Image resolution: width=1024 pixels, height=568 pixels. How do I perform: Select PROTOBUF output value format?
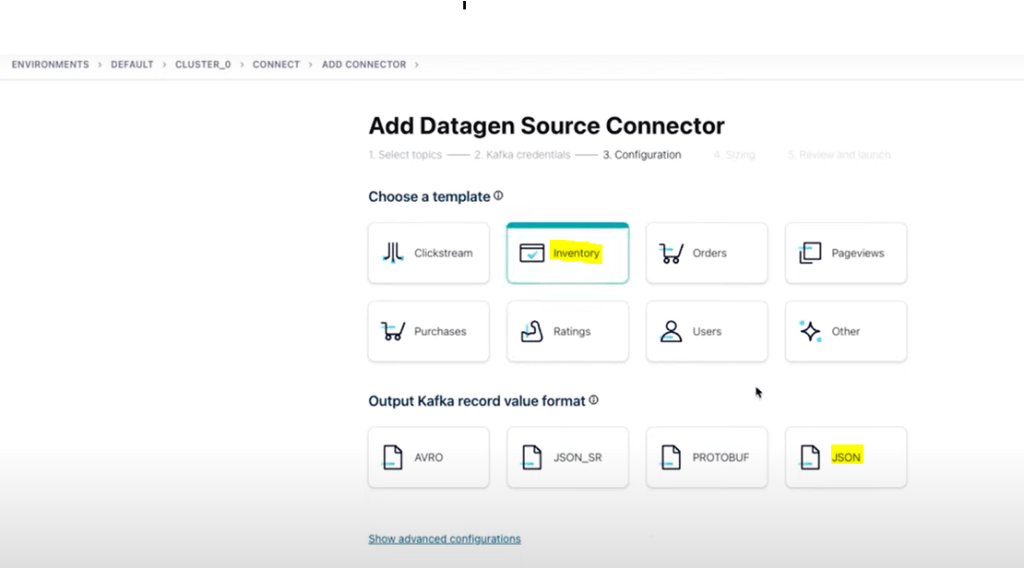706,457
